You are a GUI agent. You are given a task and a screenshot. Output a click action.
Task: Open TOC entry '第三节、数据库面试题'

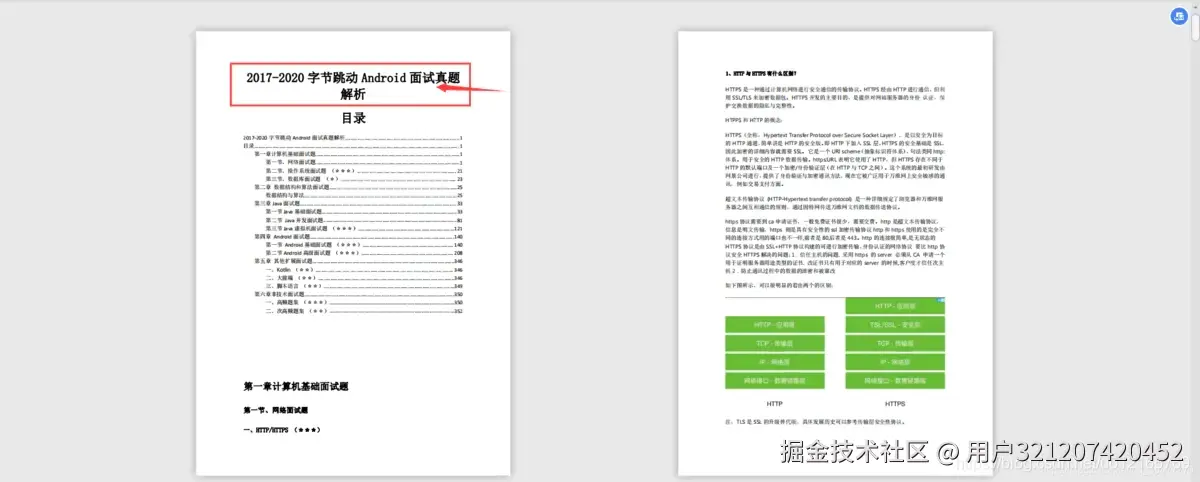(362, 178)
